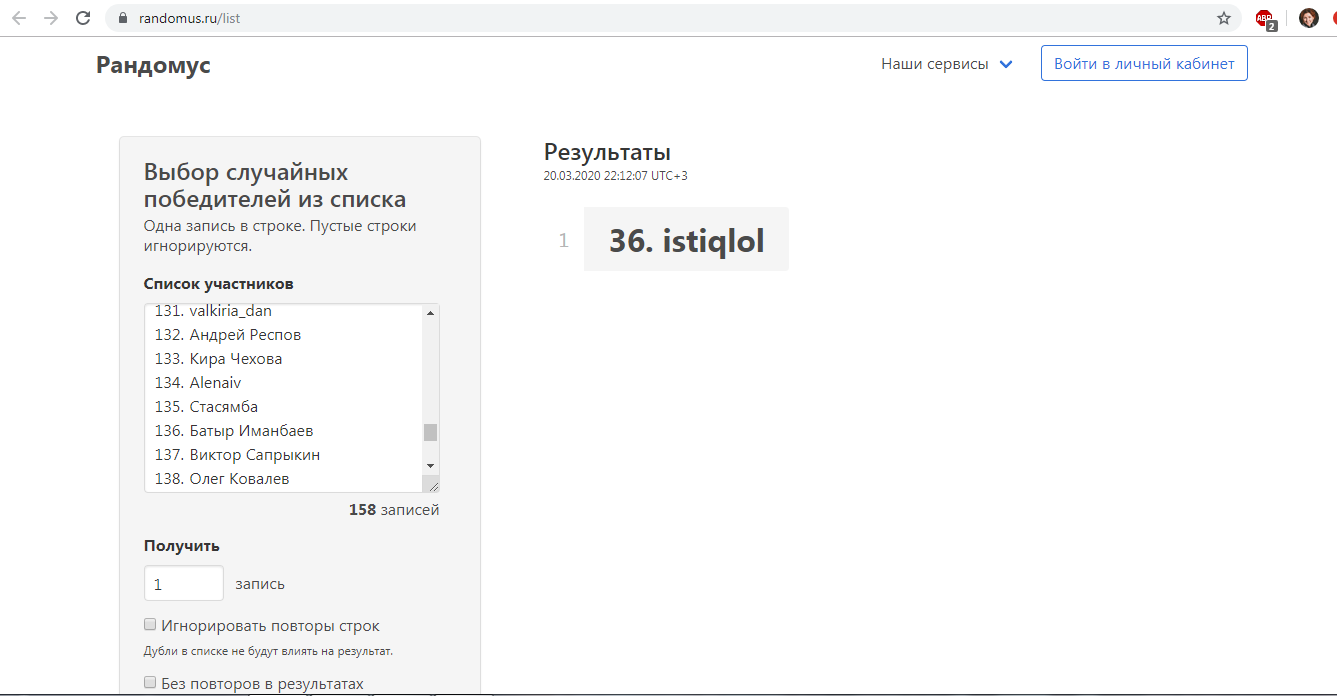Screen dimensions: 1337x696
Task: Click the winner result '36. istiqlol'
Action: 686,241
